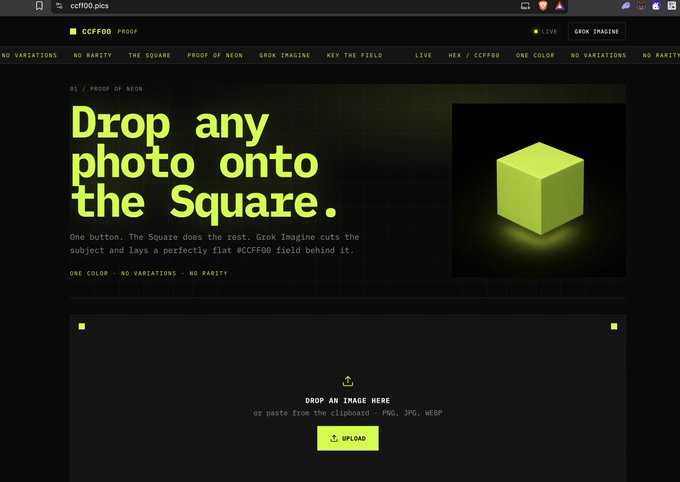Click the blue-and-white extension icon
Image resolution: width=680 pixels, height=482 pixels.
click(656, 6)
